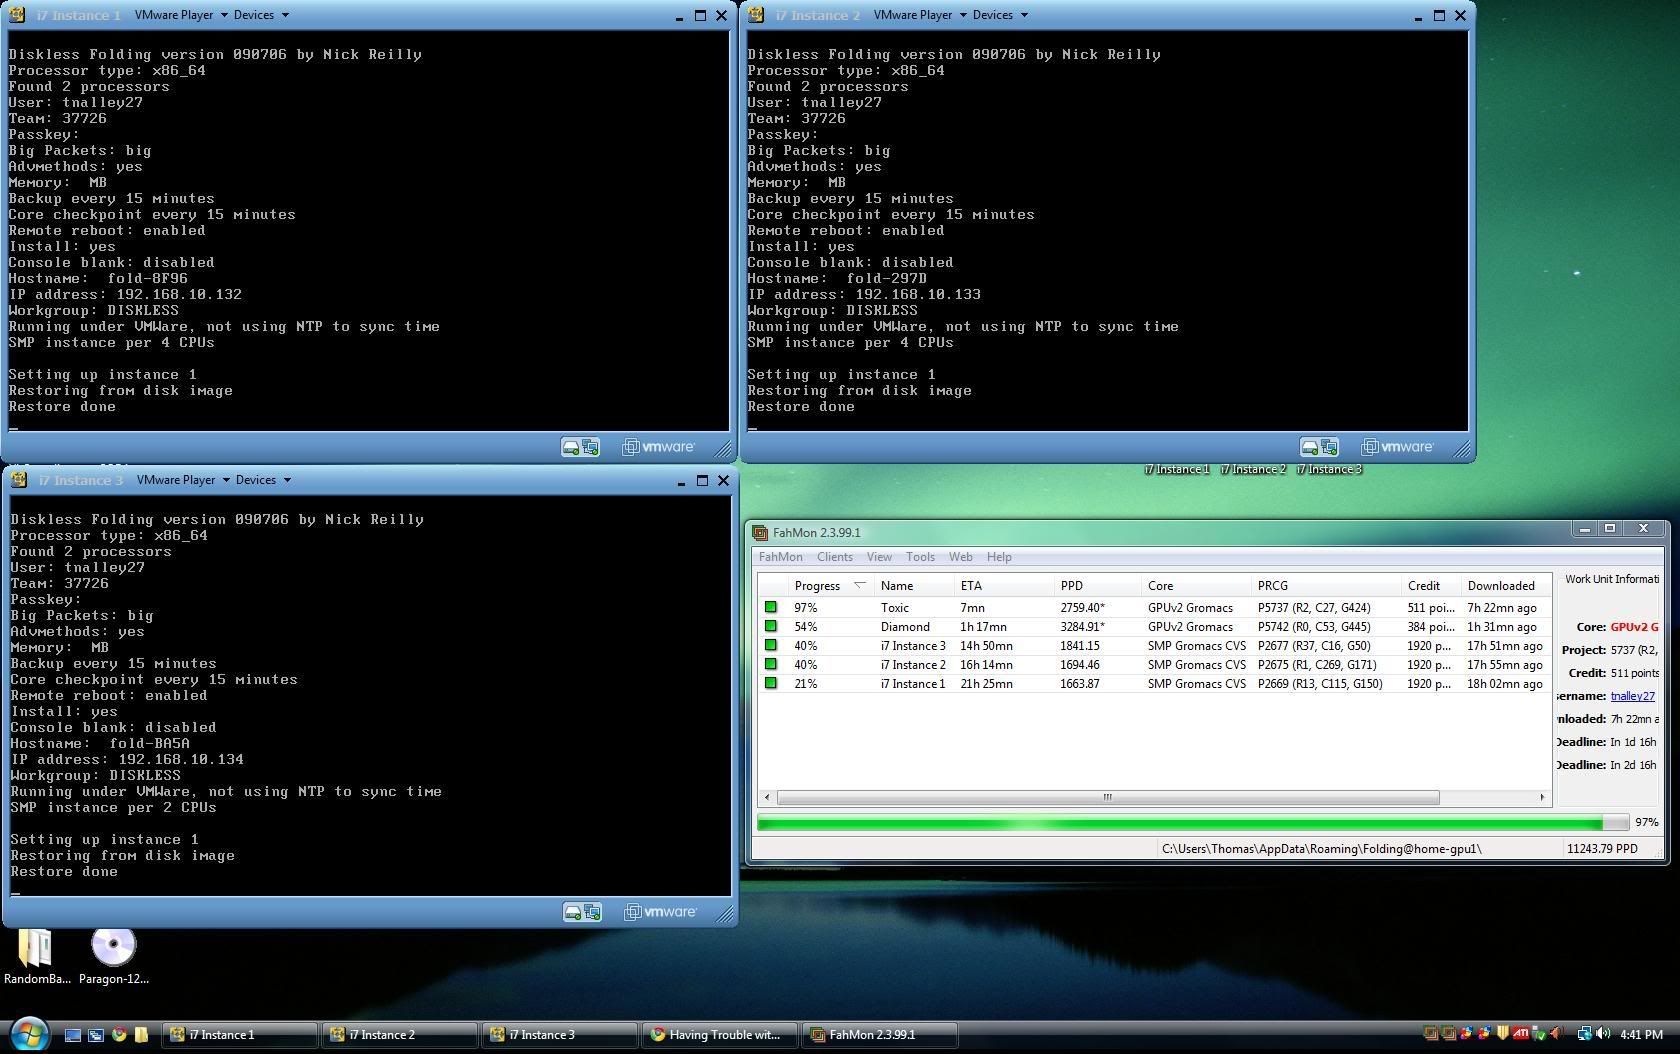Click the network adapter icon in i7 Instance 2
This screenshot has height=1054, width=1680.
pos(1329,447)
